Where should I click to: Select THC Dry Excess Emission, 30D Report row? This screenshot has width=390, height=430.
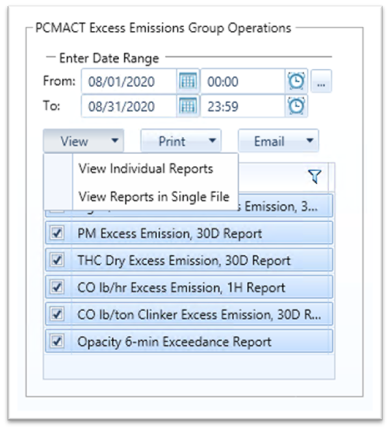click(189, 260)
